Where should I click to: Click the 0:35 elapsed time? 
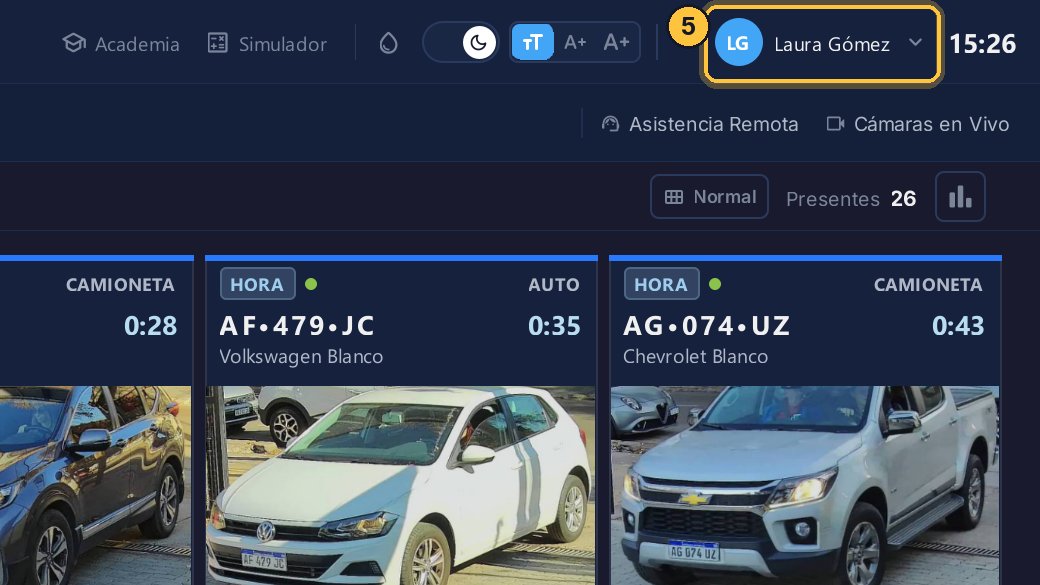click(554, 326)
